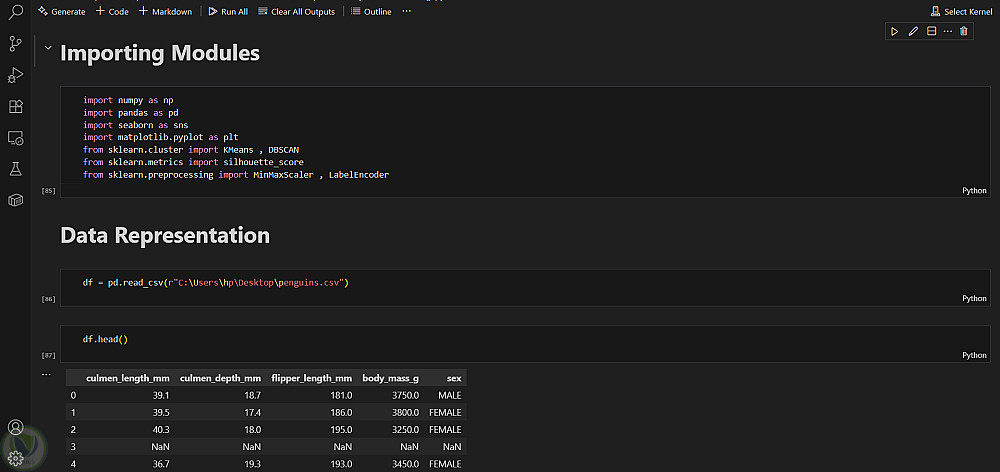Open the Accounts menu
This screenshot has height=472, width=1000.
tap(15, 429)
